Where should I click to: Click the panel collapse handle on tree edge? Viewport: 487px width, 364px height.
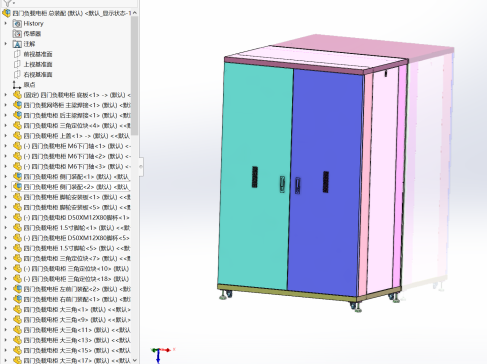pyautogui.click(x=141, y=167)
